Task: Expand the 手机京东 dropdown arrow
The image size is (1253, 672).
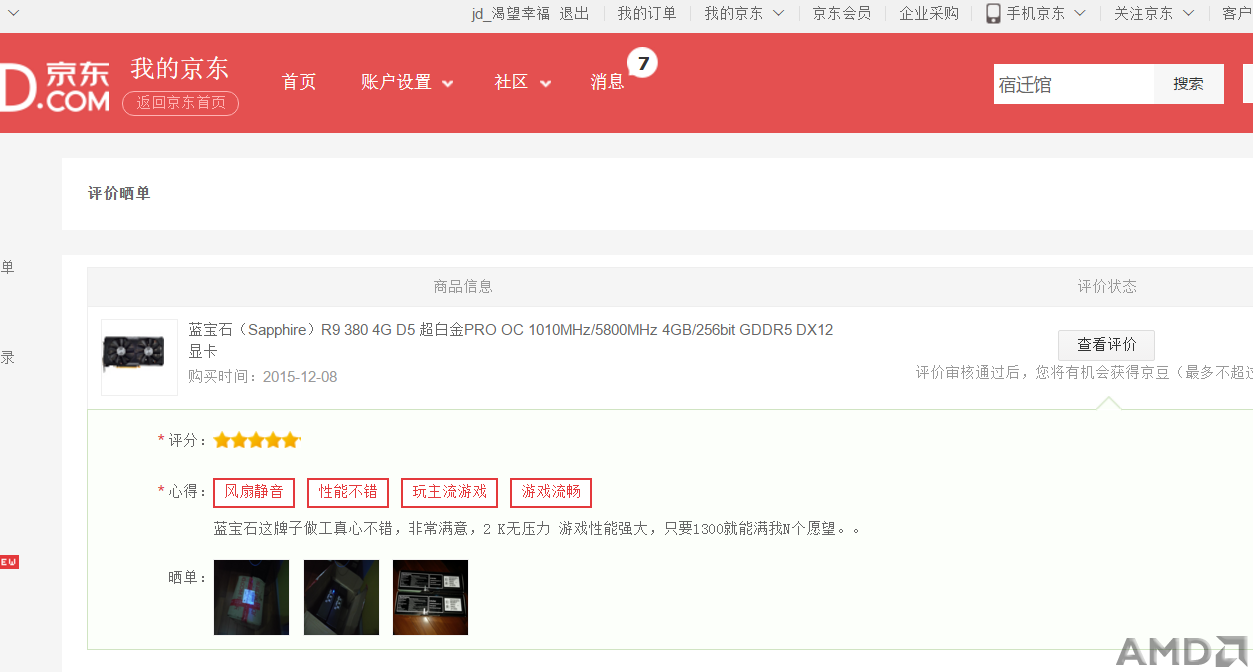Action: (x=1080, y=13)
